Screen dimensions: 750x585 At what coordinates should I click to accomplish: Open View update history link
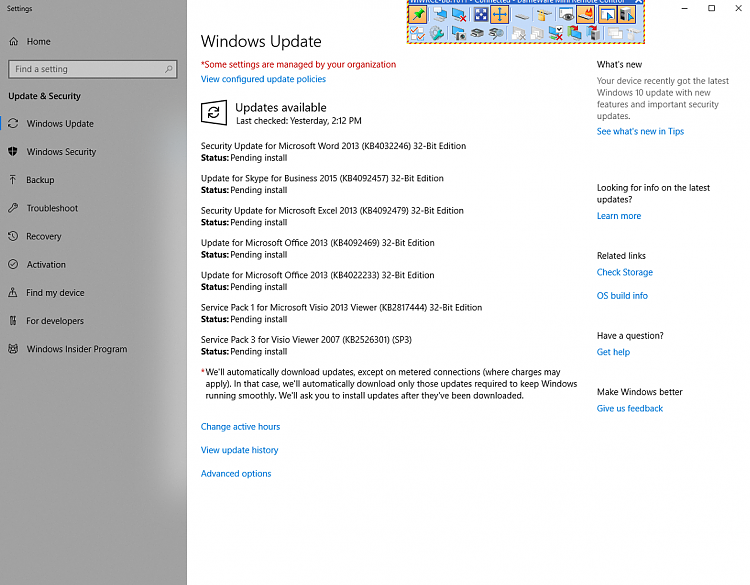[x=239, y=450]
